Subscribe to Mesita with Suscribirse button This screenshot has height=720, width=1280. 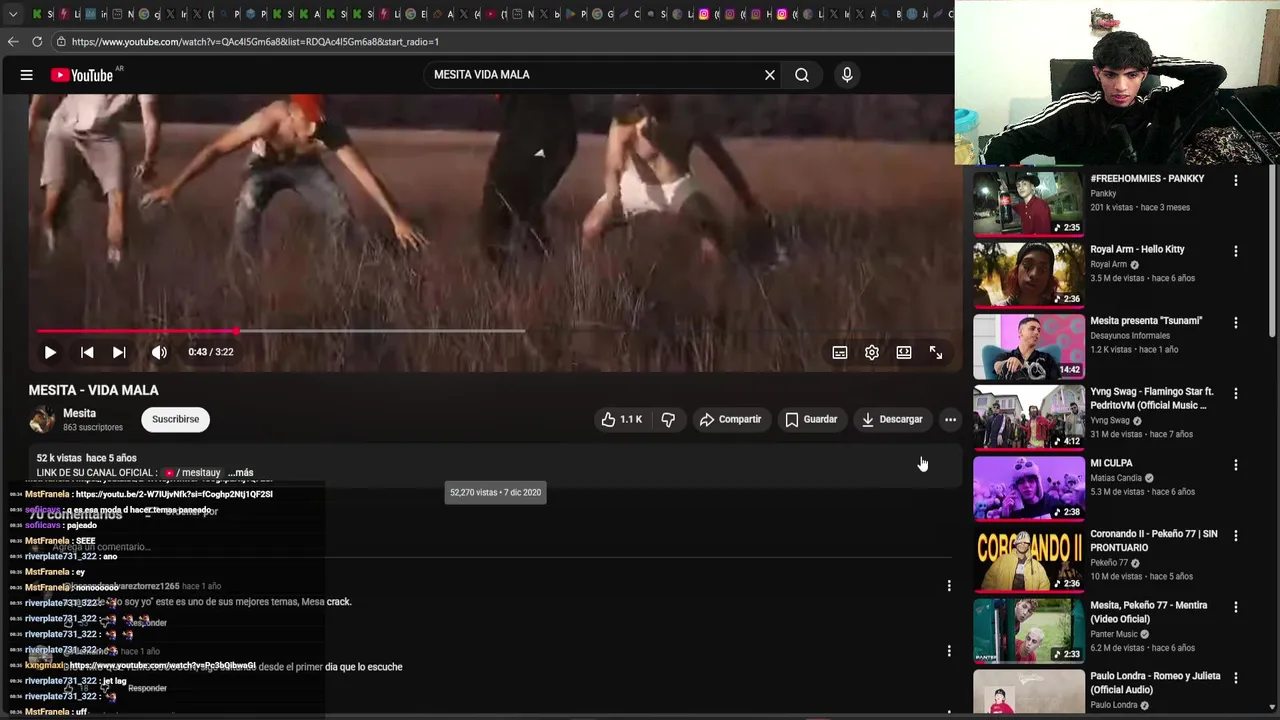[x=175, y=419]
